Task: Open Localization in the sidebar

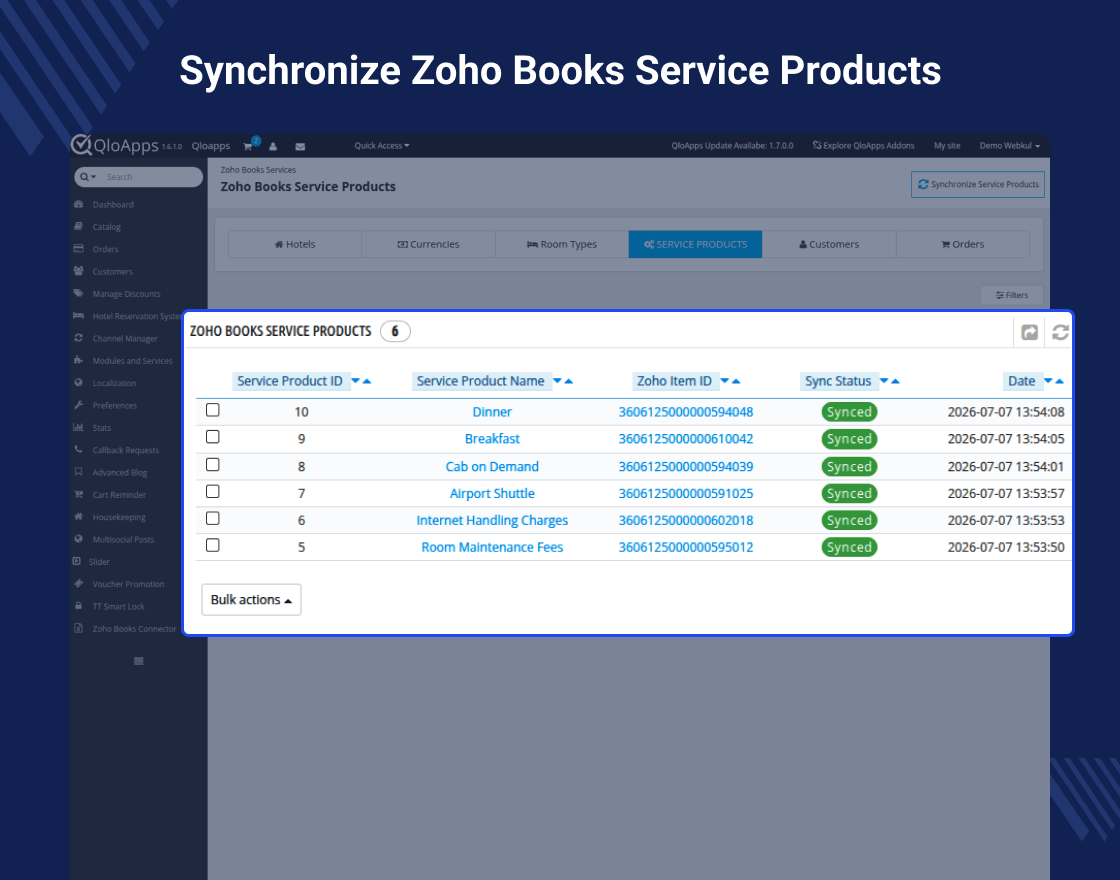Action: (x=114, y=383)
